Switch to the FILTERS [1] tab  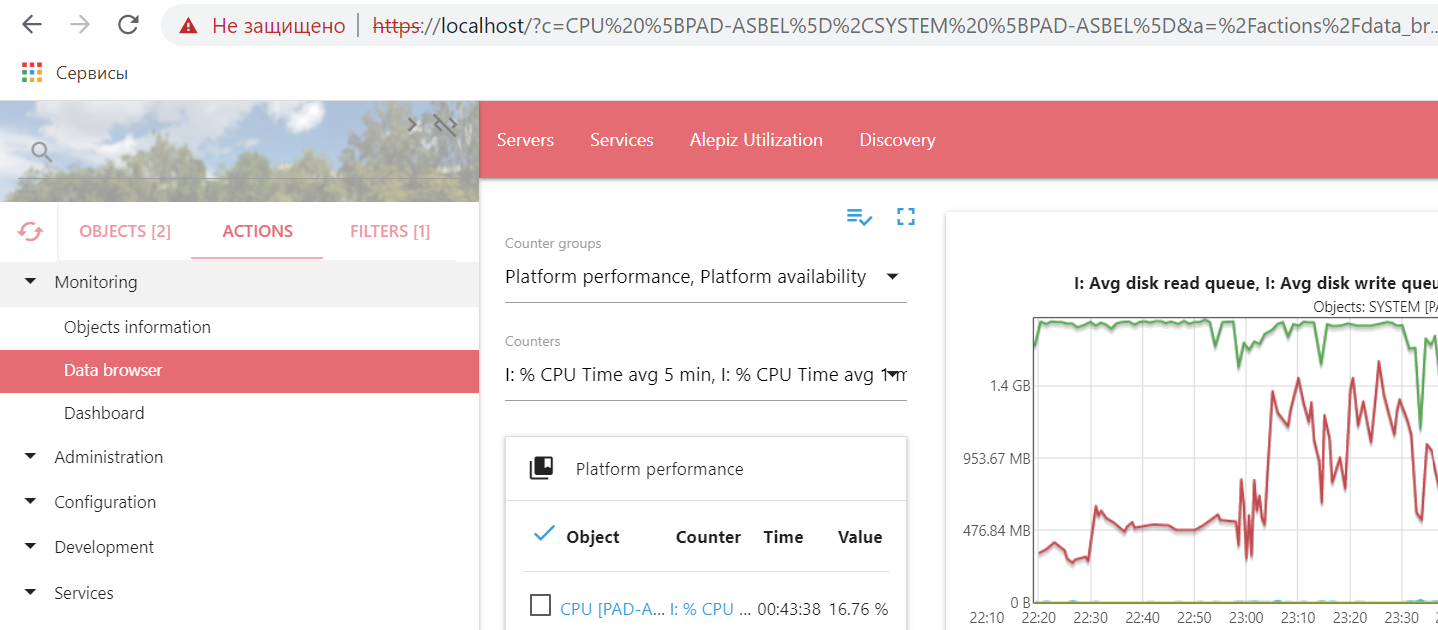(x=390, y=231)
